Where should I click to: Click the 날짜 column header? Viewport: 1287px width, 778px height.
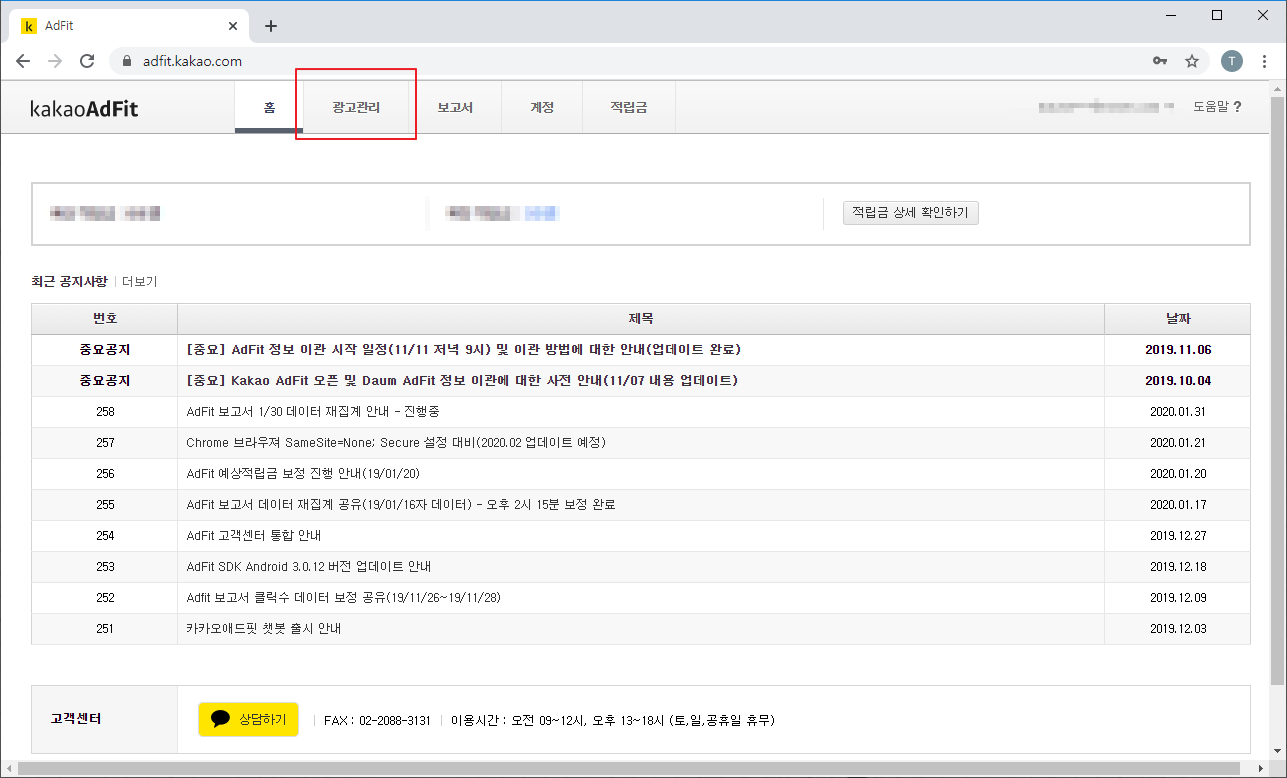(1178, 319)
